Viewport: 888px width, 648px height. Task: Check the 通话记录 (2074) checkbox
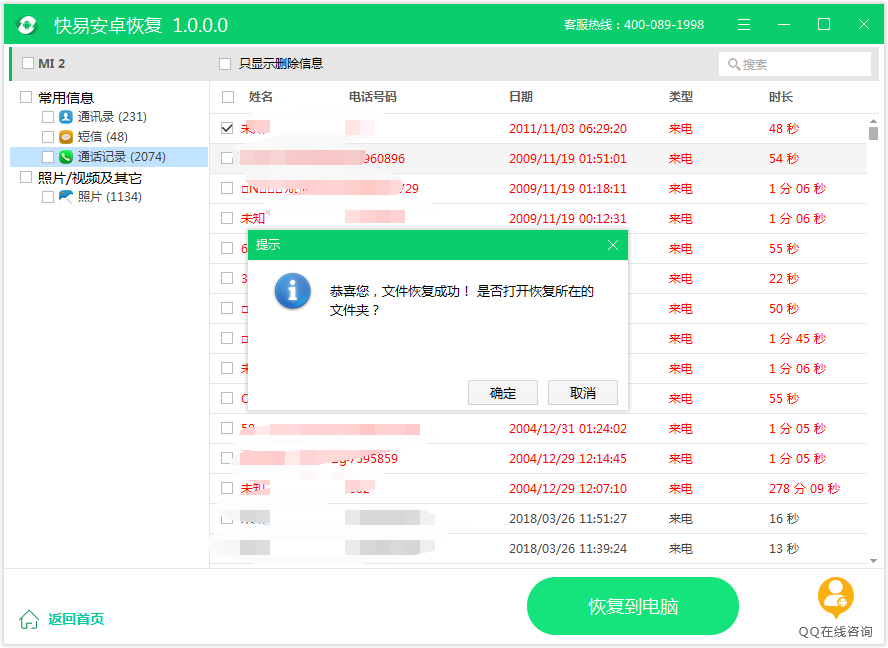click(48, 156)
